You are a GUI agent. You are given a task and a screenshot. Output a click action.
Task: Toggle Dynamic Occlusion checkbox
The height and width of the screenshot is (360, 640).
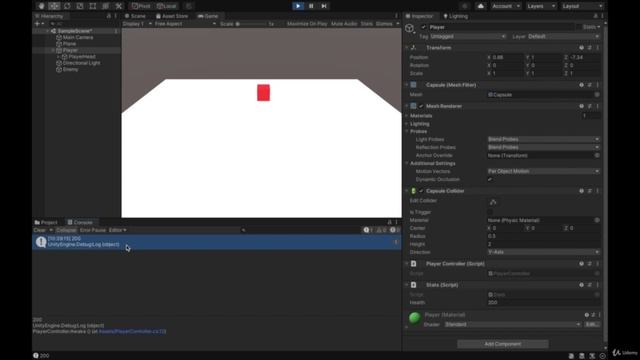490,180
